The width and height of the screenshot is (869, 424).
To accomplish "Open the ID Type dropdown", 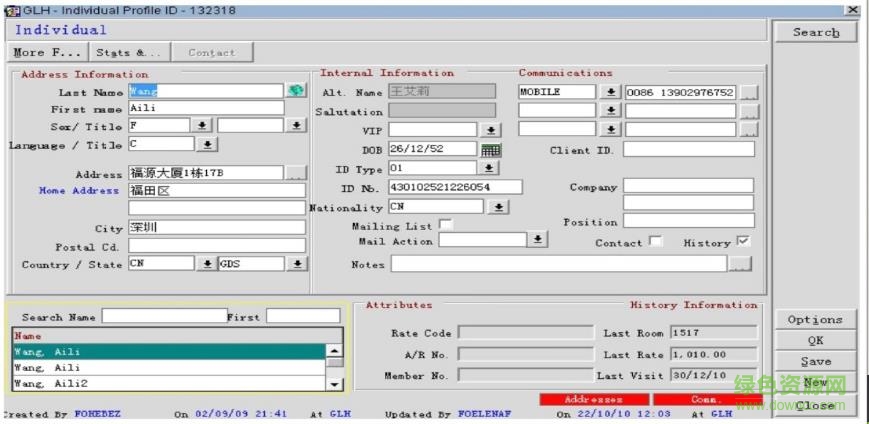I will (x=489, y=168).
